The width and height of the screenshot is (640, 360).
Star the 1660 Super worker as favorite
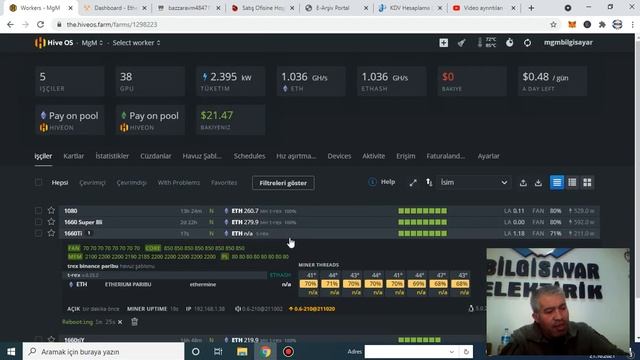[x=51, y=222]
